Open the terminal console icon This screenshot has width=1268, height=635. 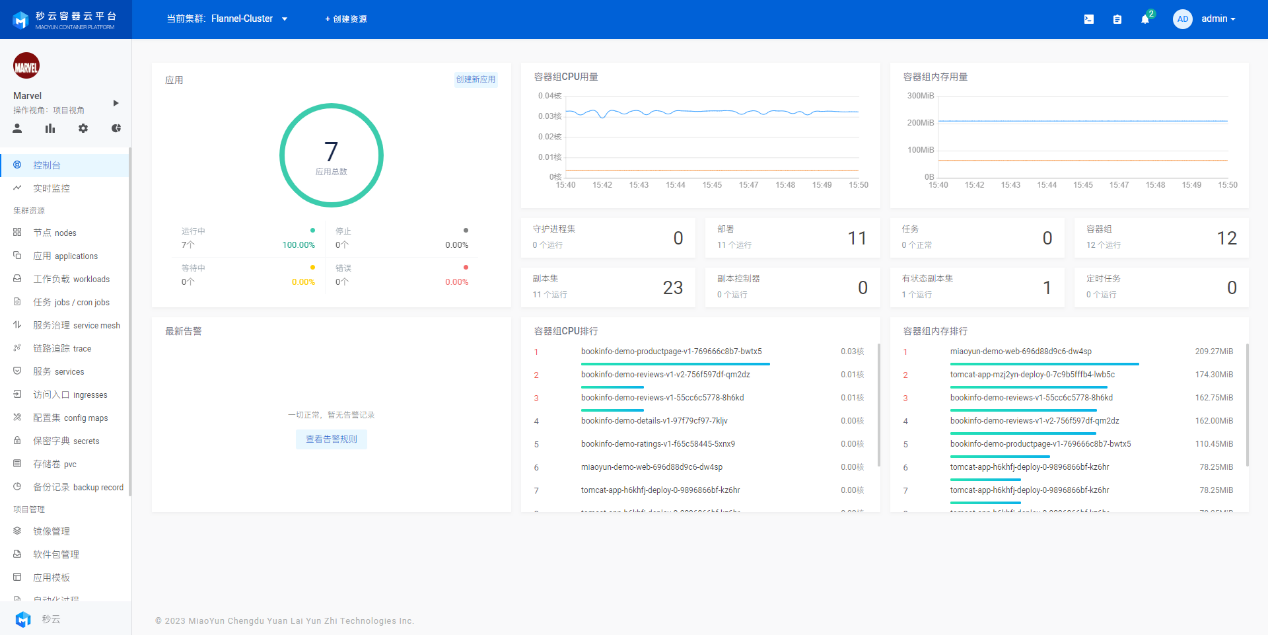1089,19
